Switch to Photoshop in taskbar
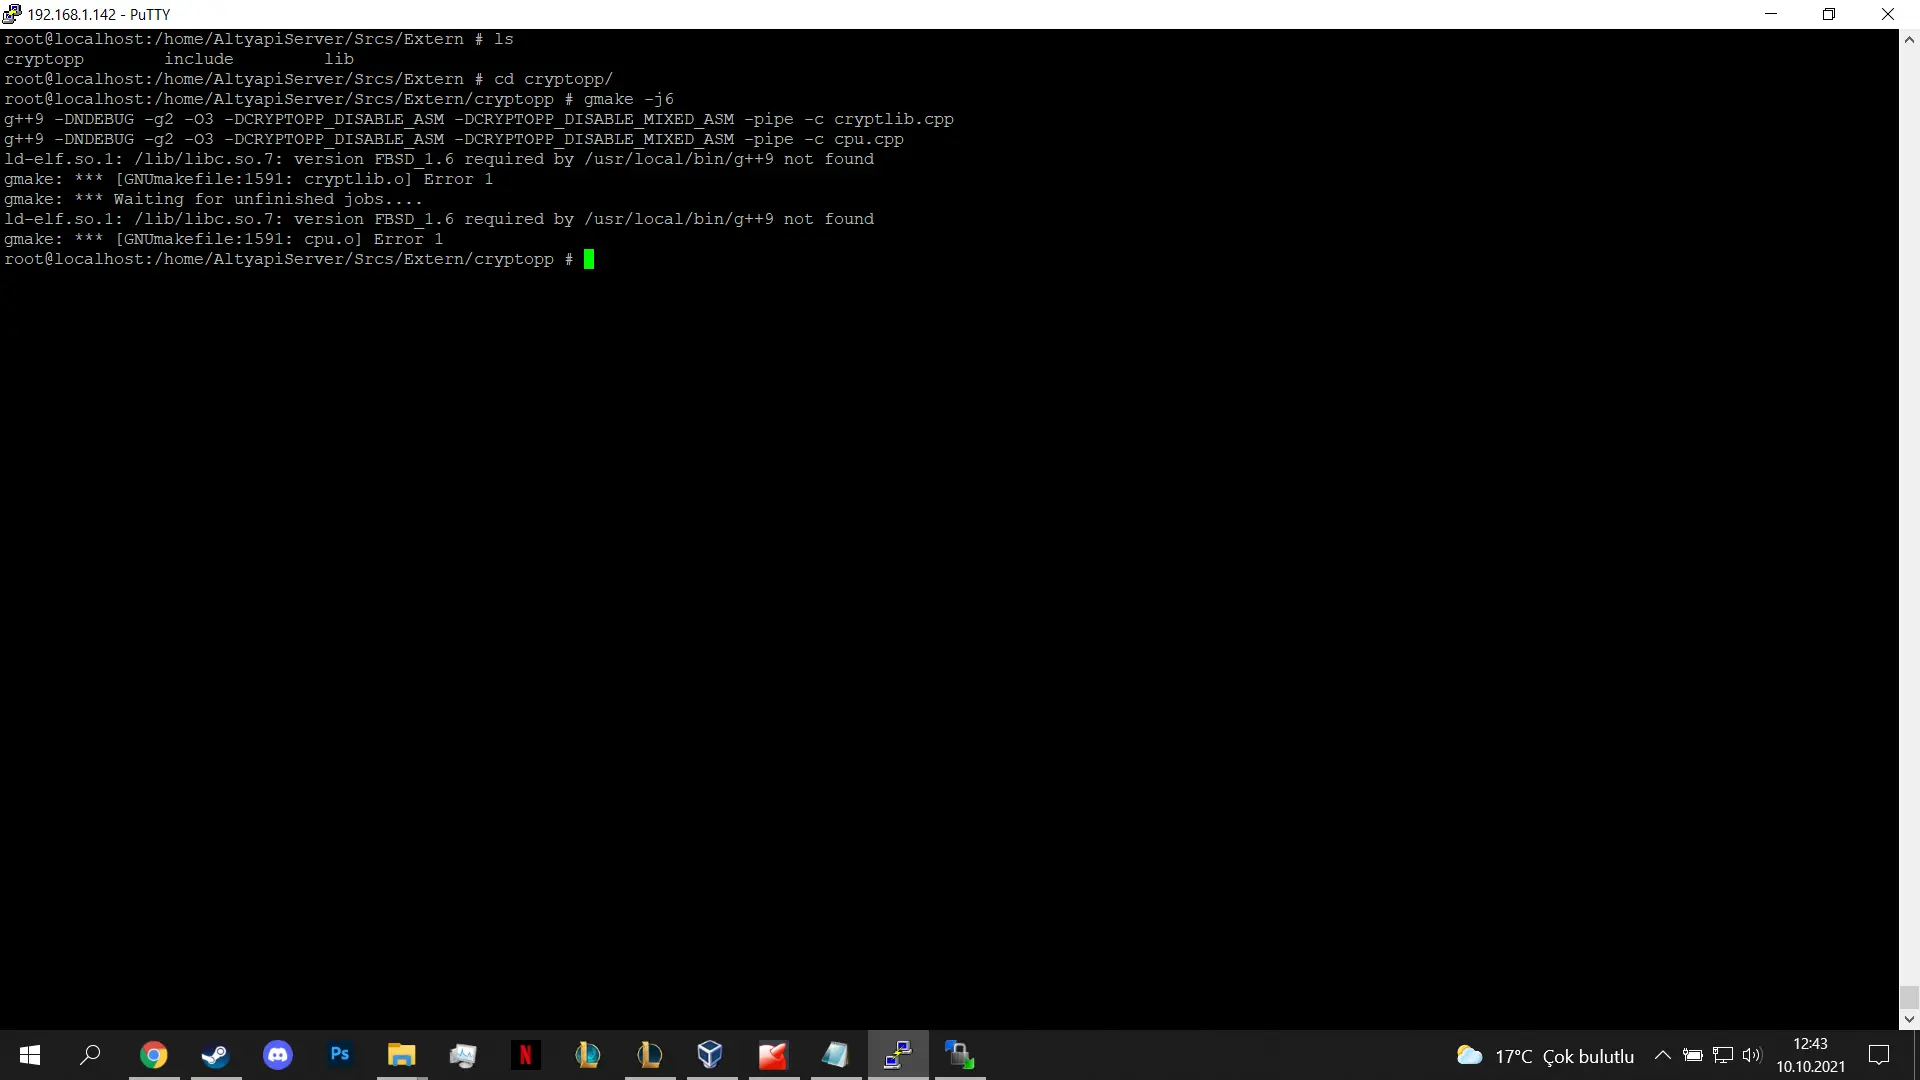 tap(340, 1055)
